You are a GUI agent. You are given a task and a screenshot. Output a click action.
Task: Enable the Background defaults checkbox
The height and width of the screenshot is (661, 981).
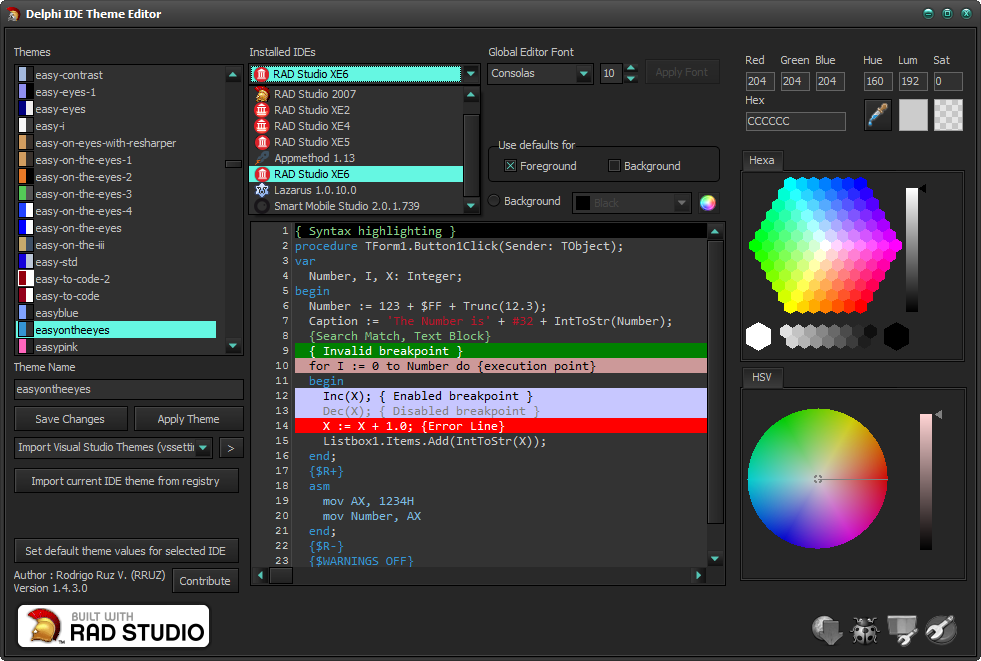click(614, 166)
